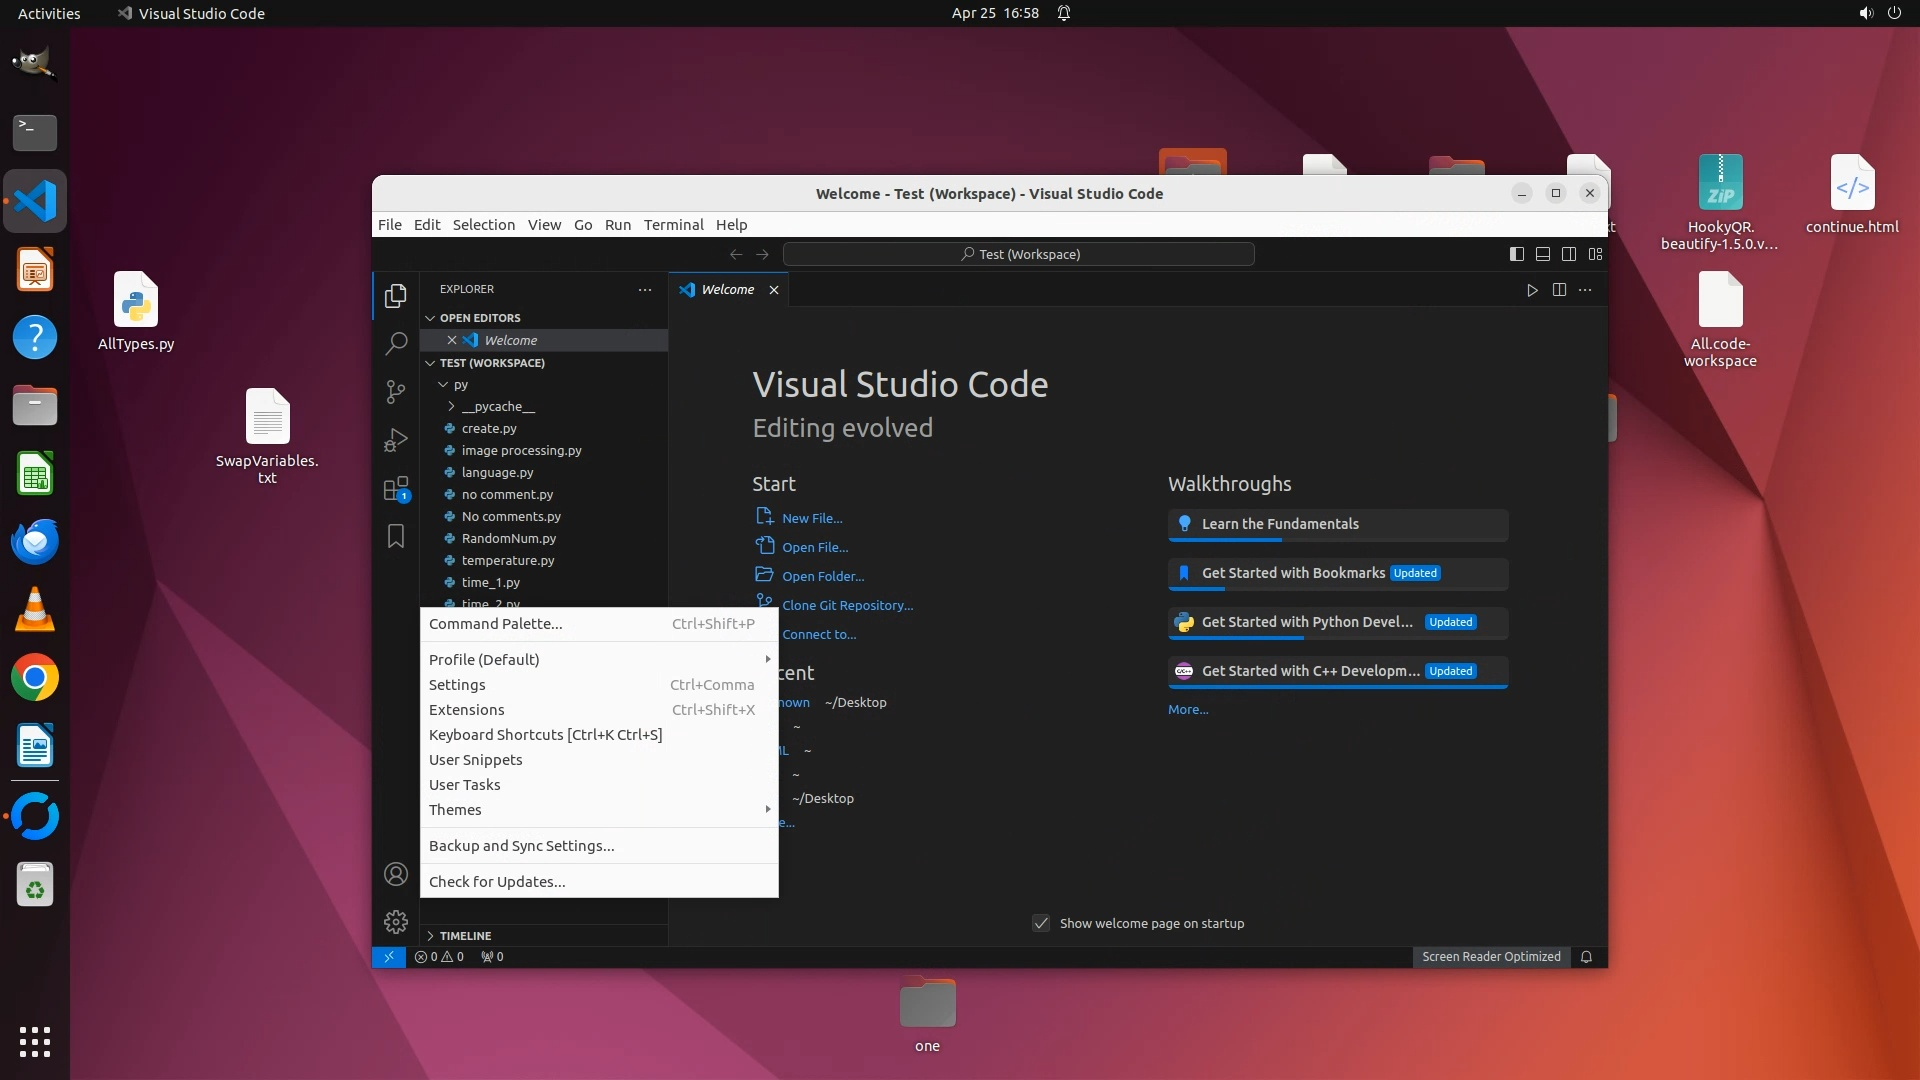Open the Extensions view icon

(396, 489)
